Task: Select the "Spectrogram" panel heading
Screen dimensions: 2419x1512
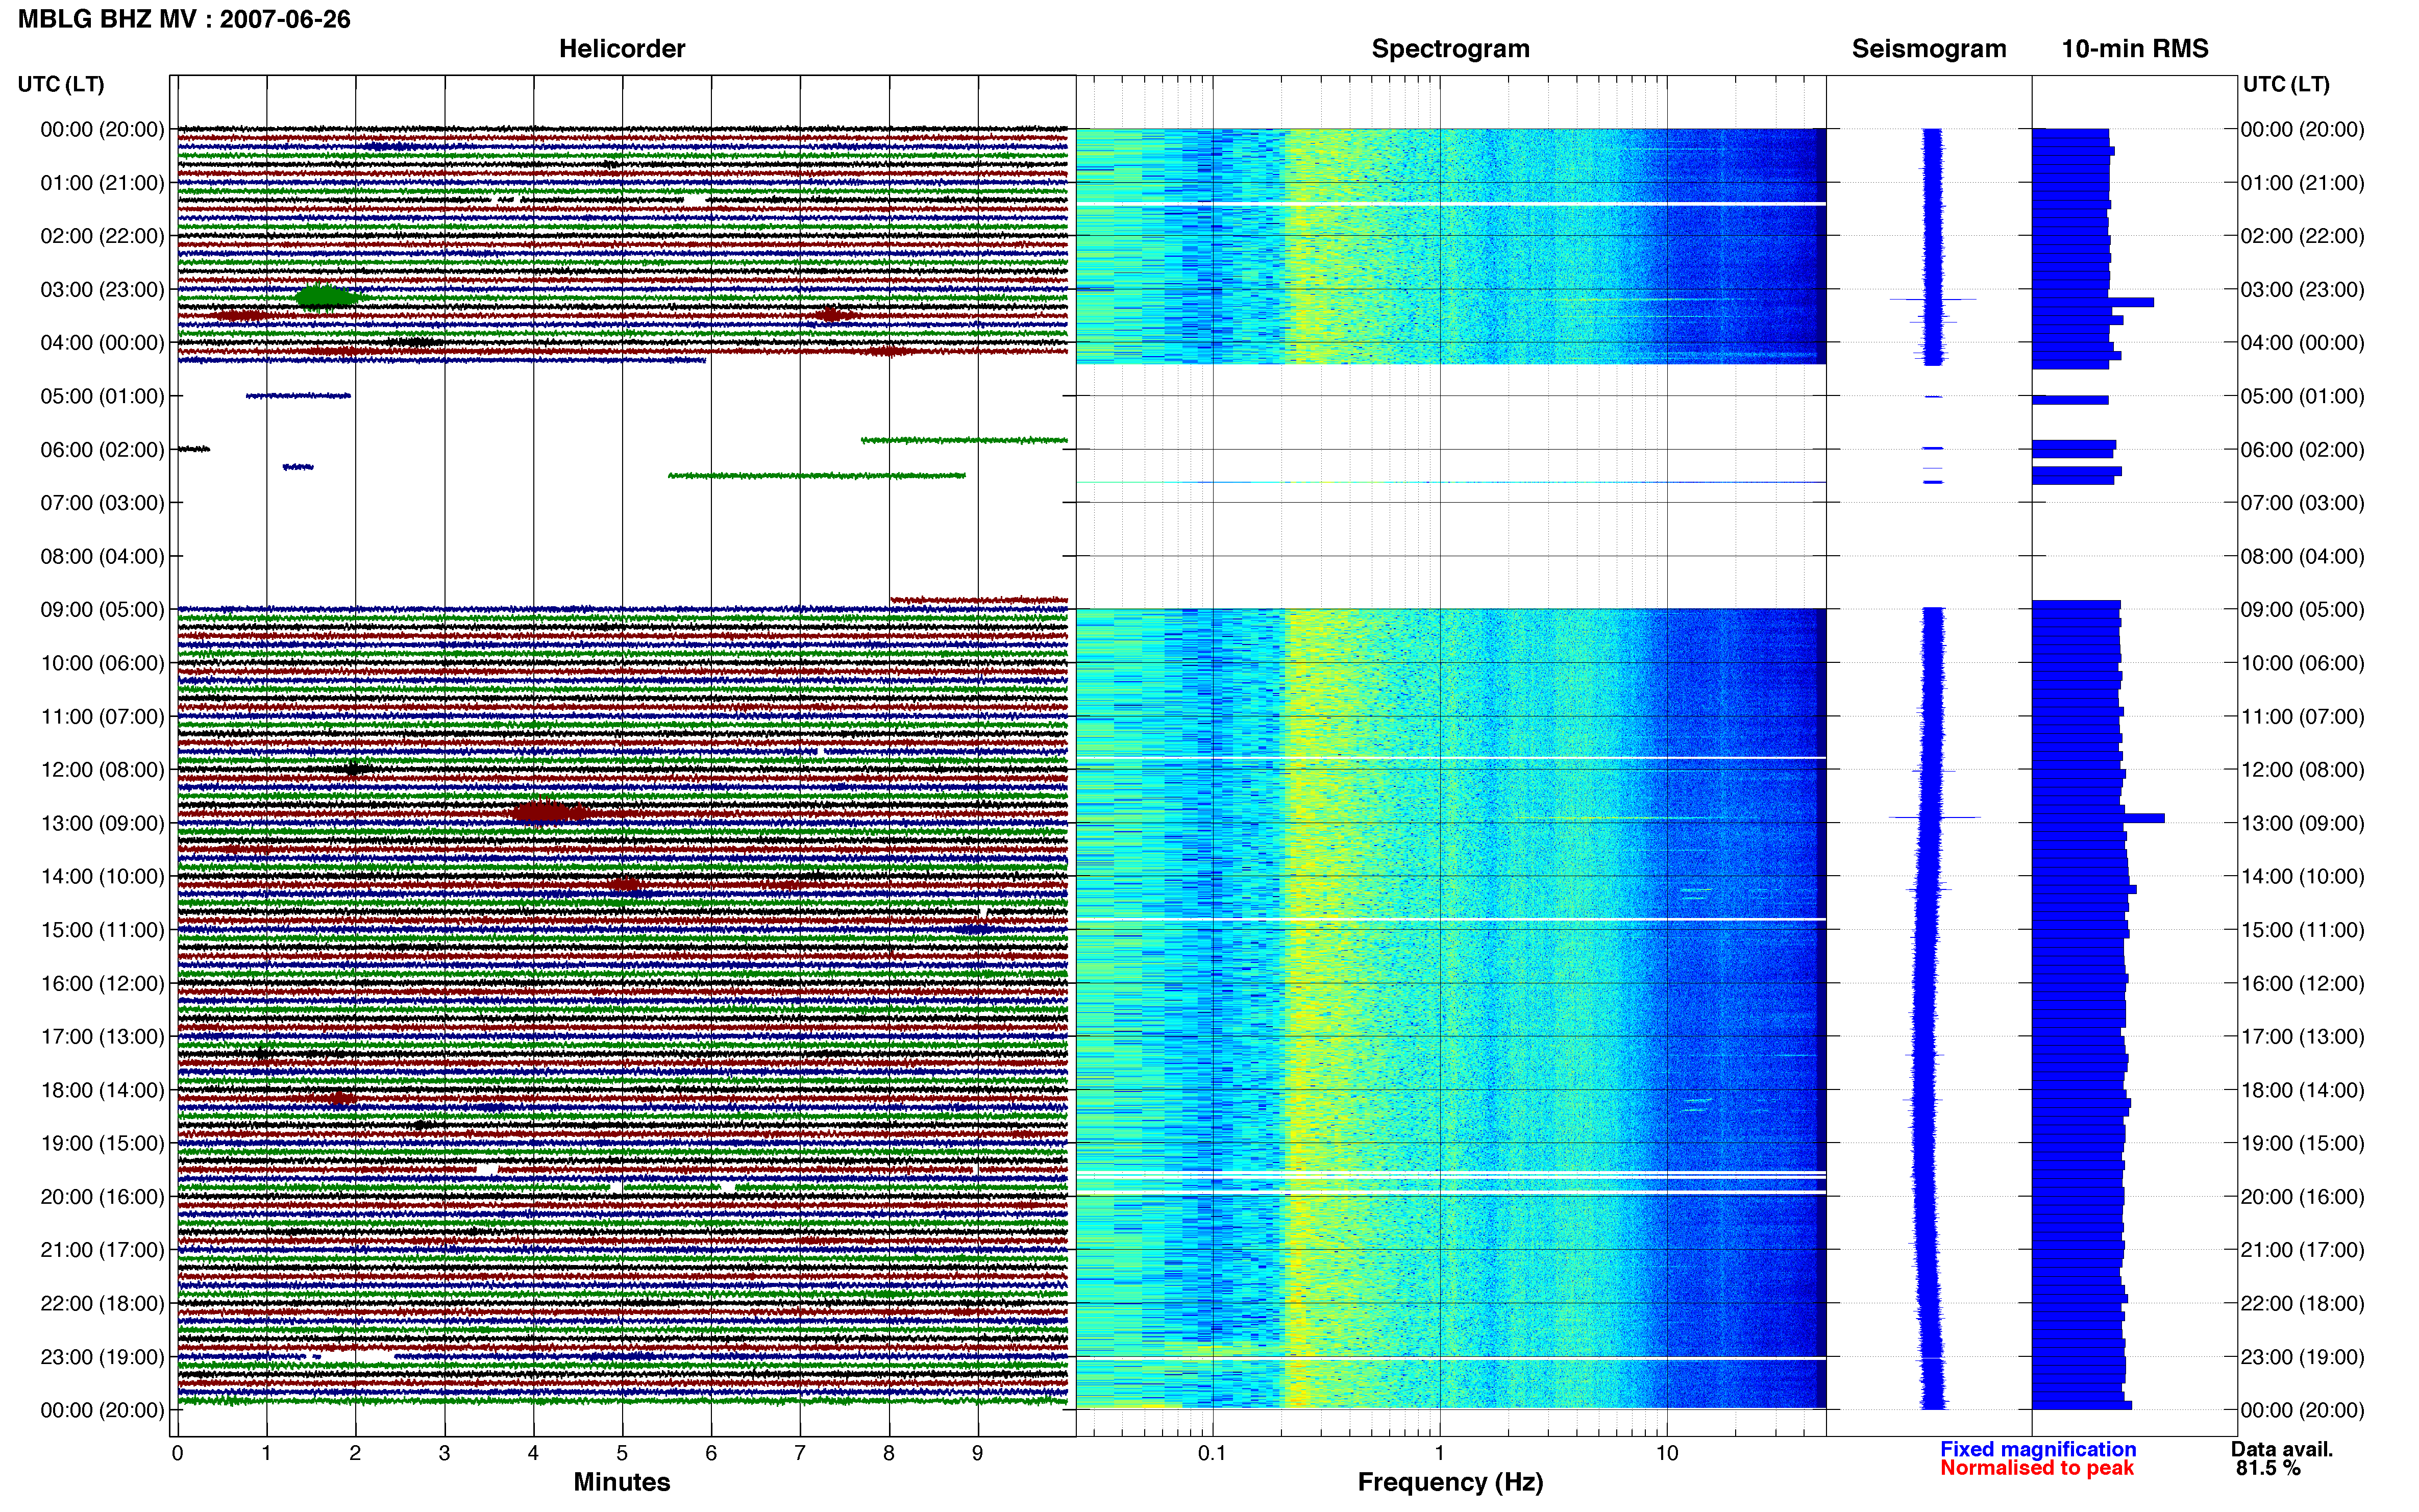Action: click(x=1450, y=49)
